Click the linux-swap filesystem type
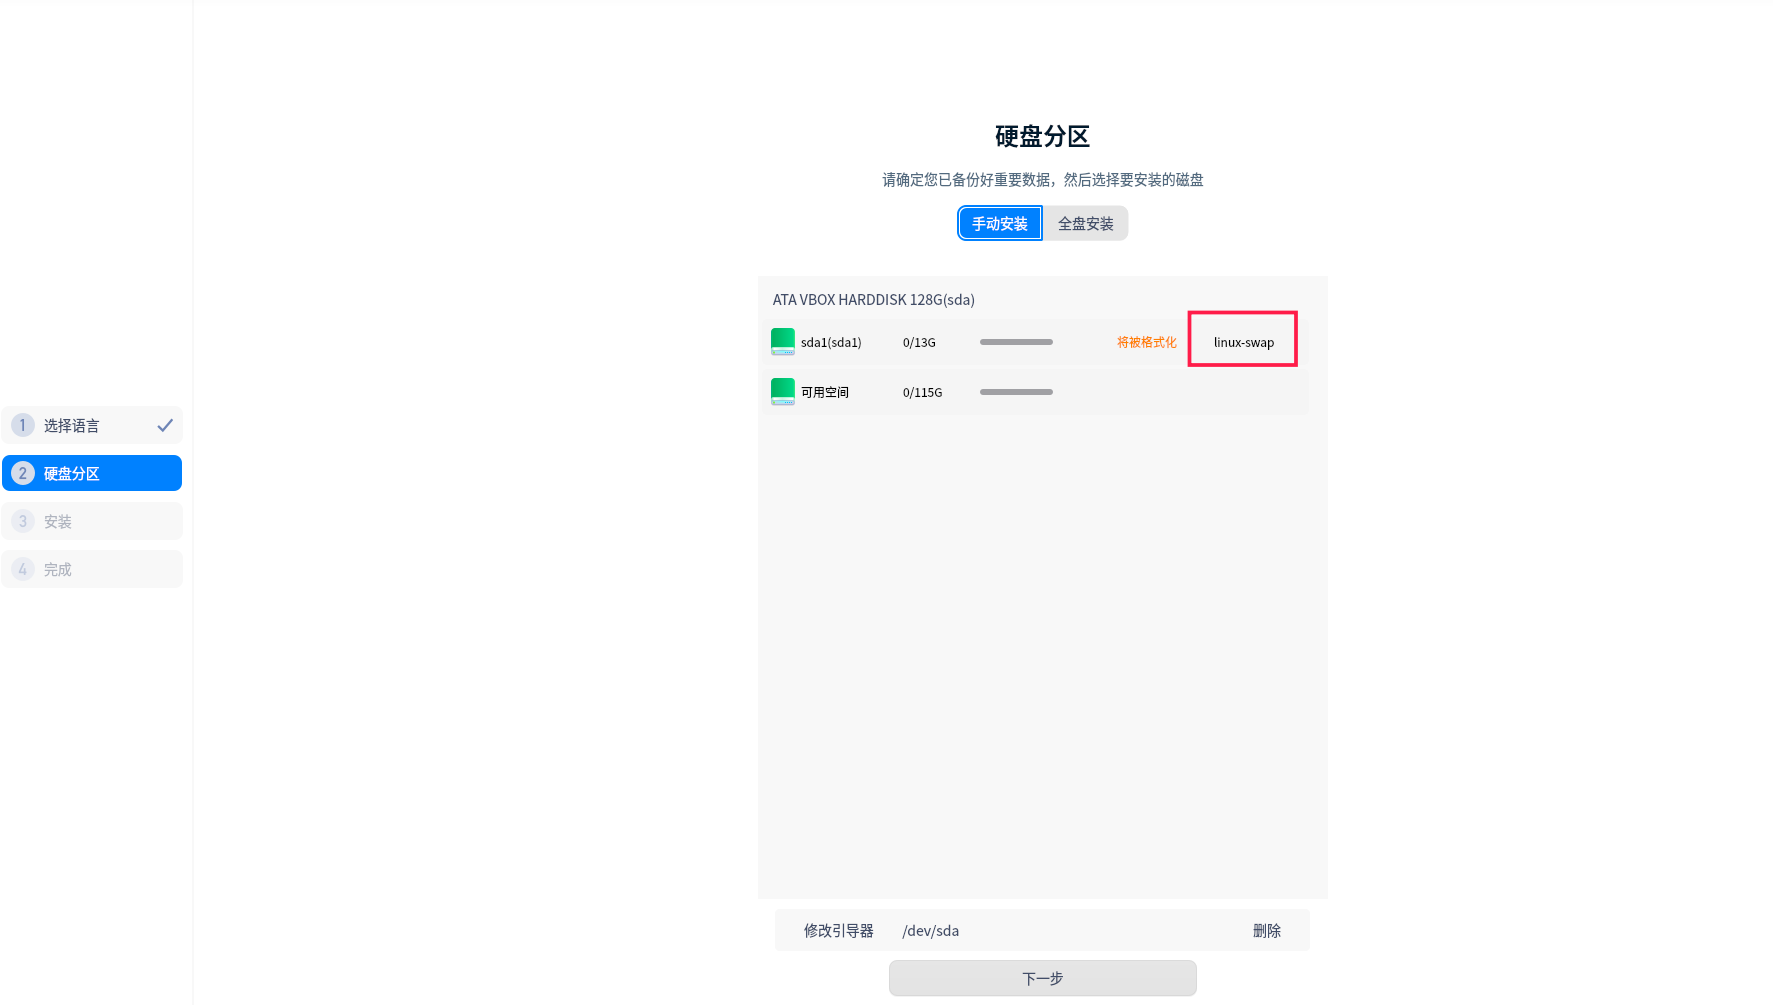1773x1005 pixels. [x=1244, y=342]
